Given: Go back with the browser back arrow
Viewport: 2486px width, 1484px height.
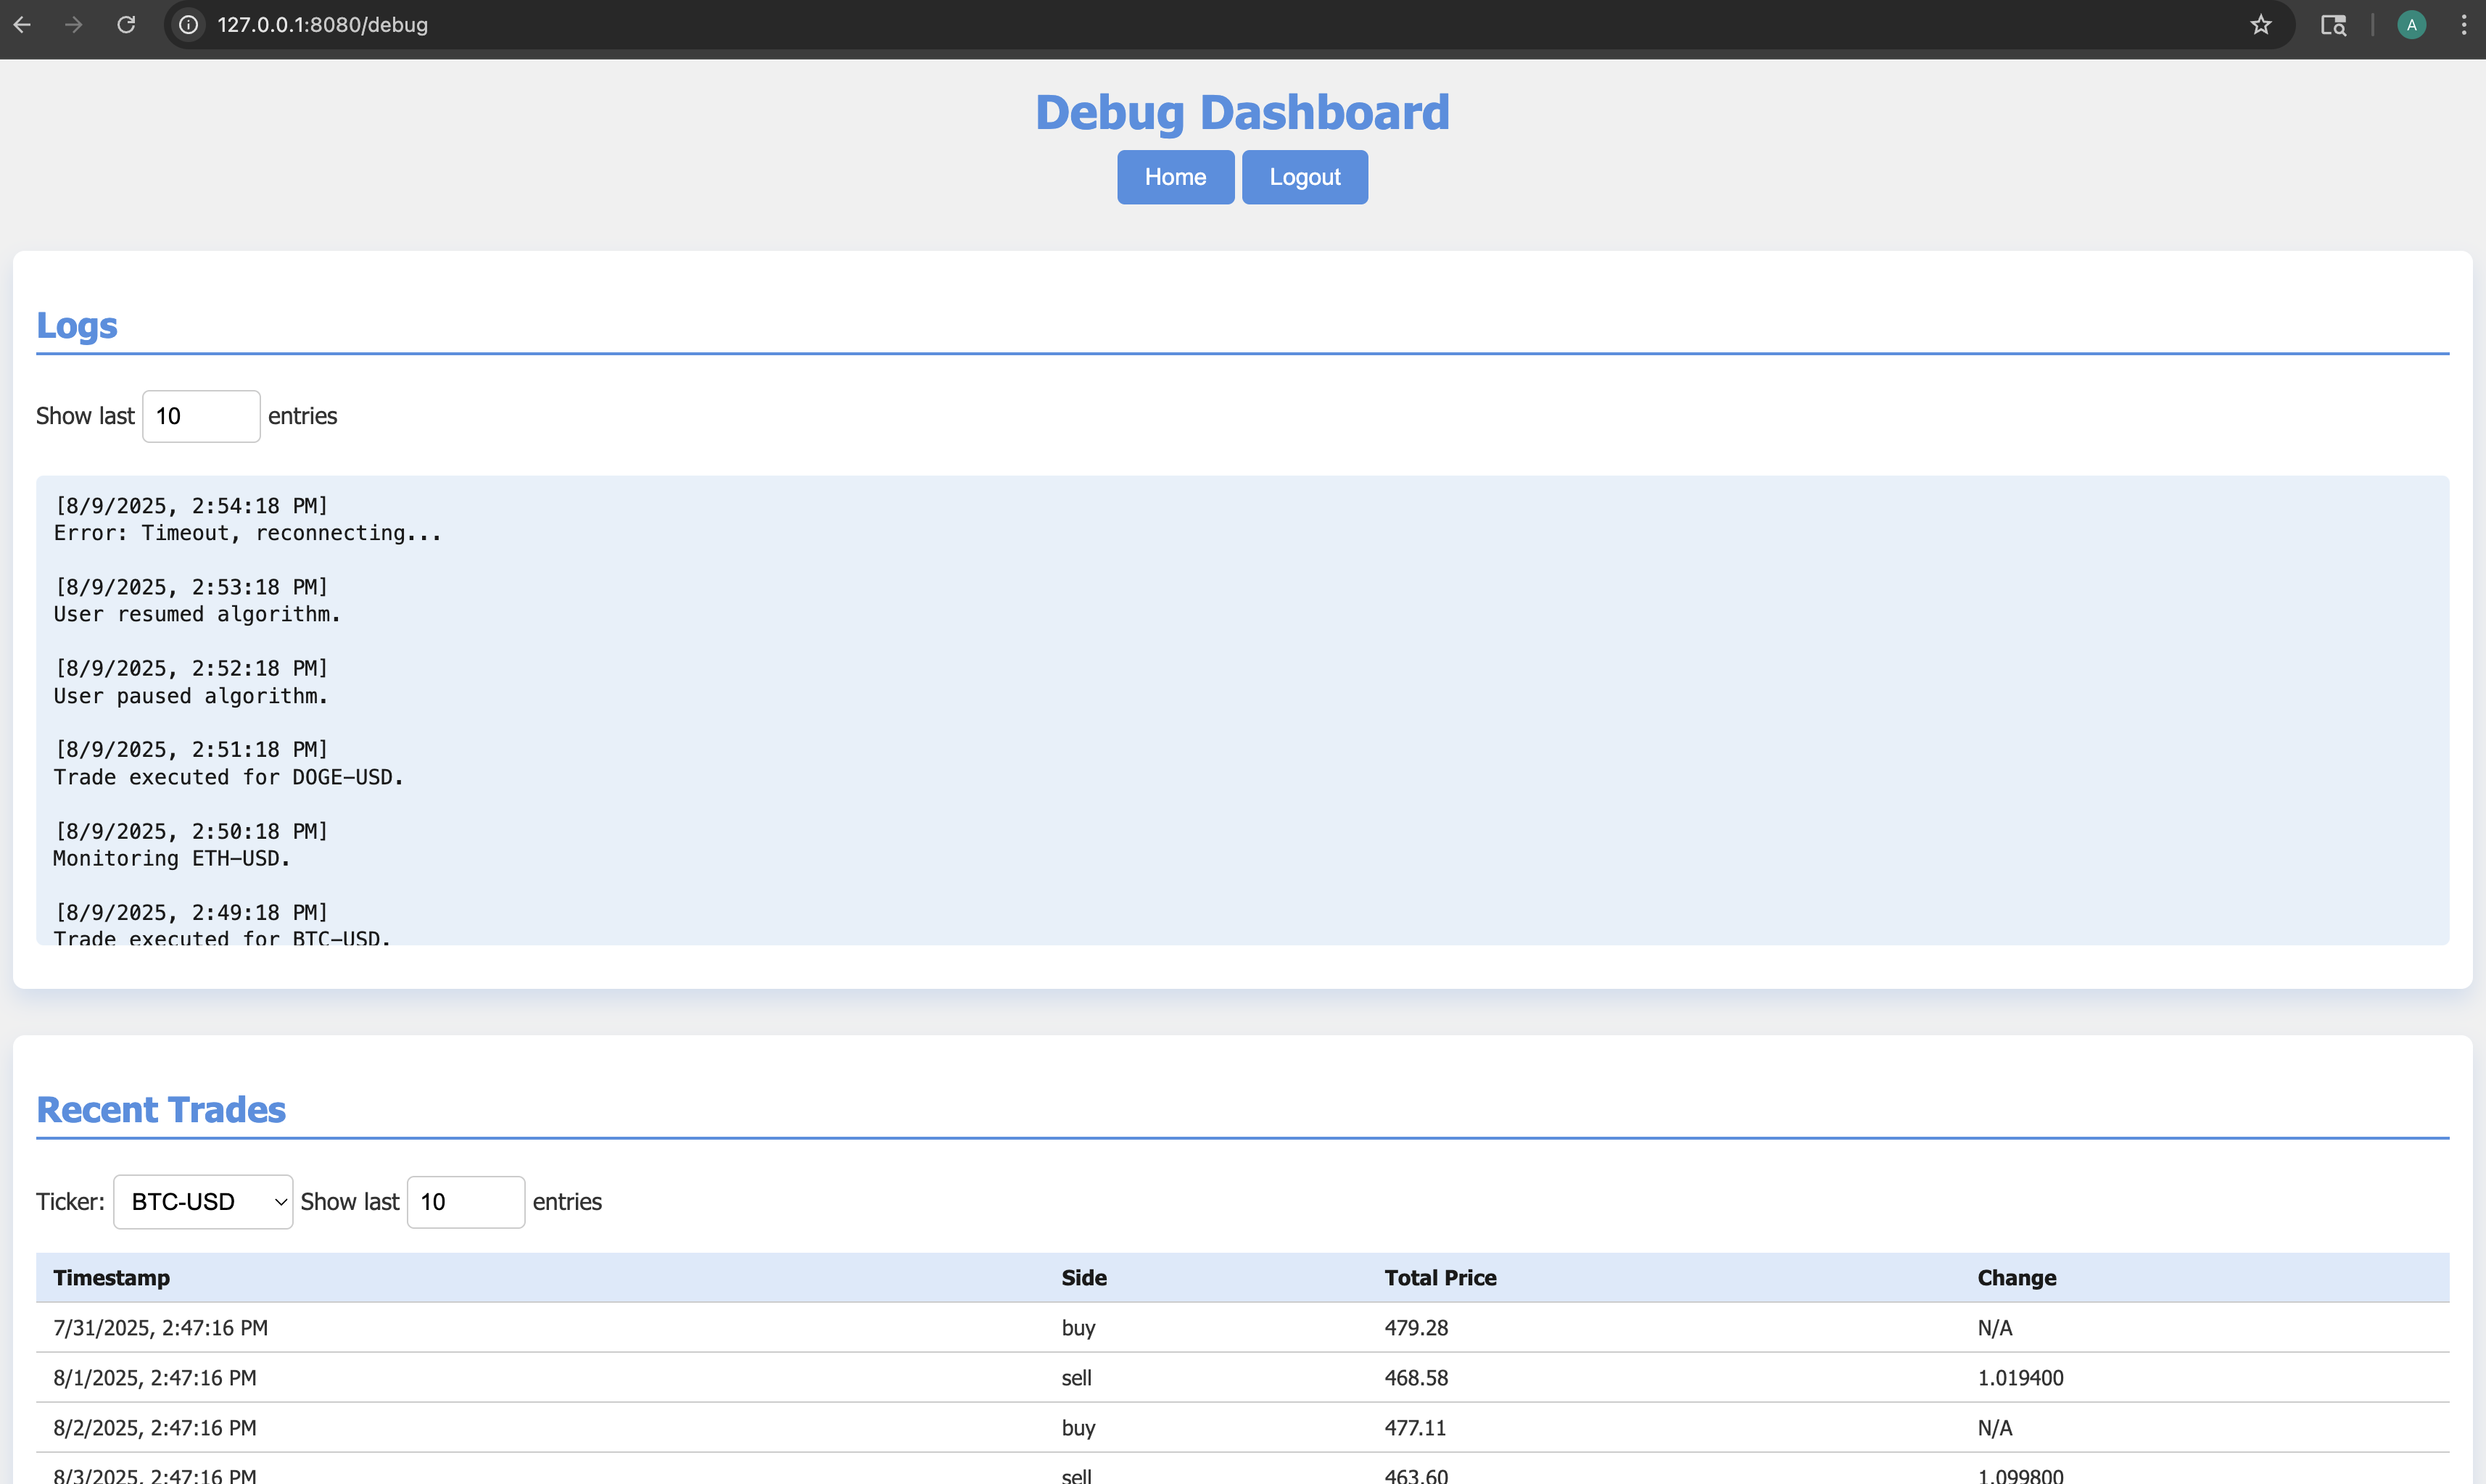Looking at the screenshot, I should click(x=22, y=25).
